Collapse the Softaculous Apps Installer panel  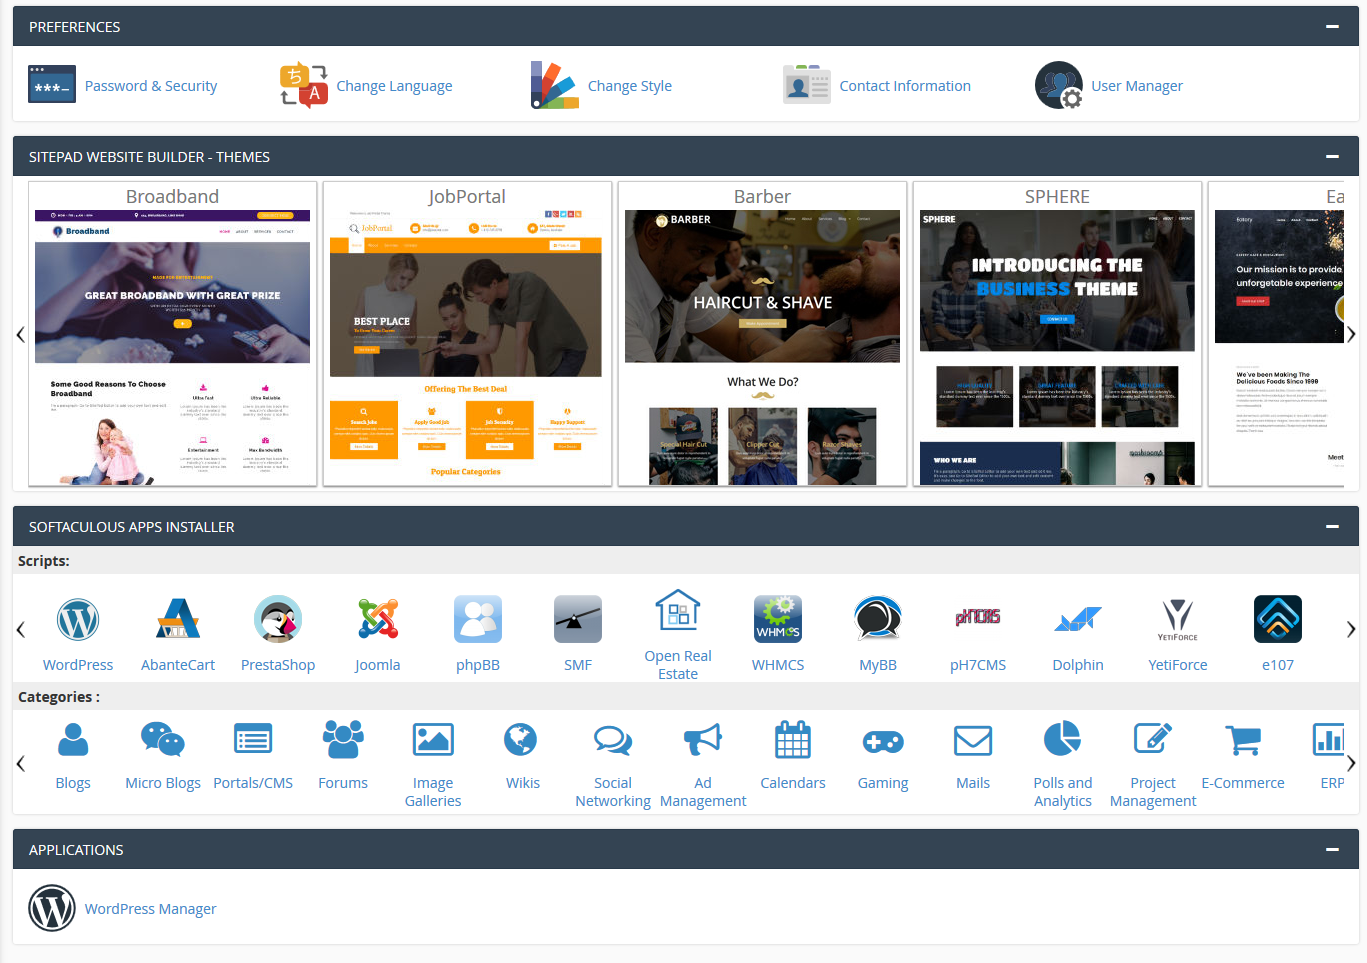pyautogui.click(x=1332, y=527)
